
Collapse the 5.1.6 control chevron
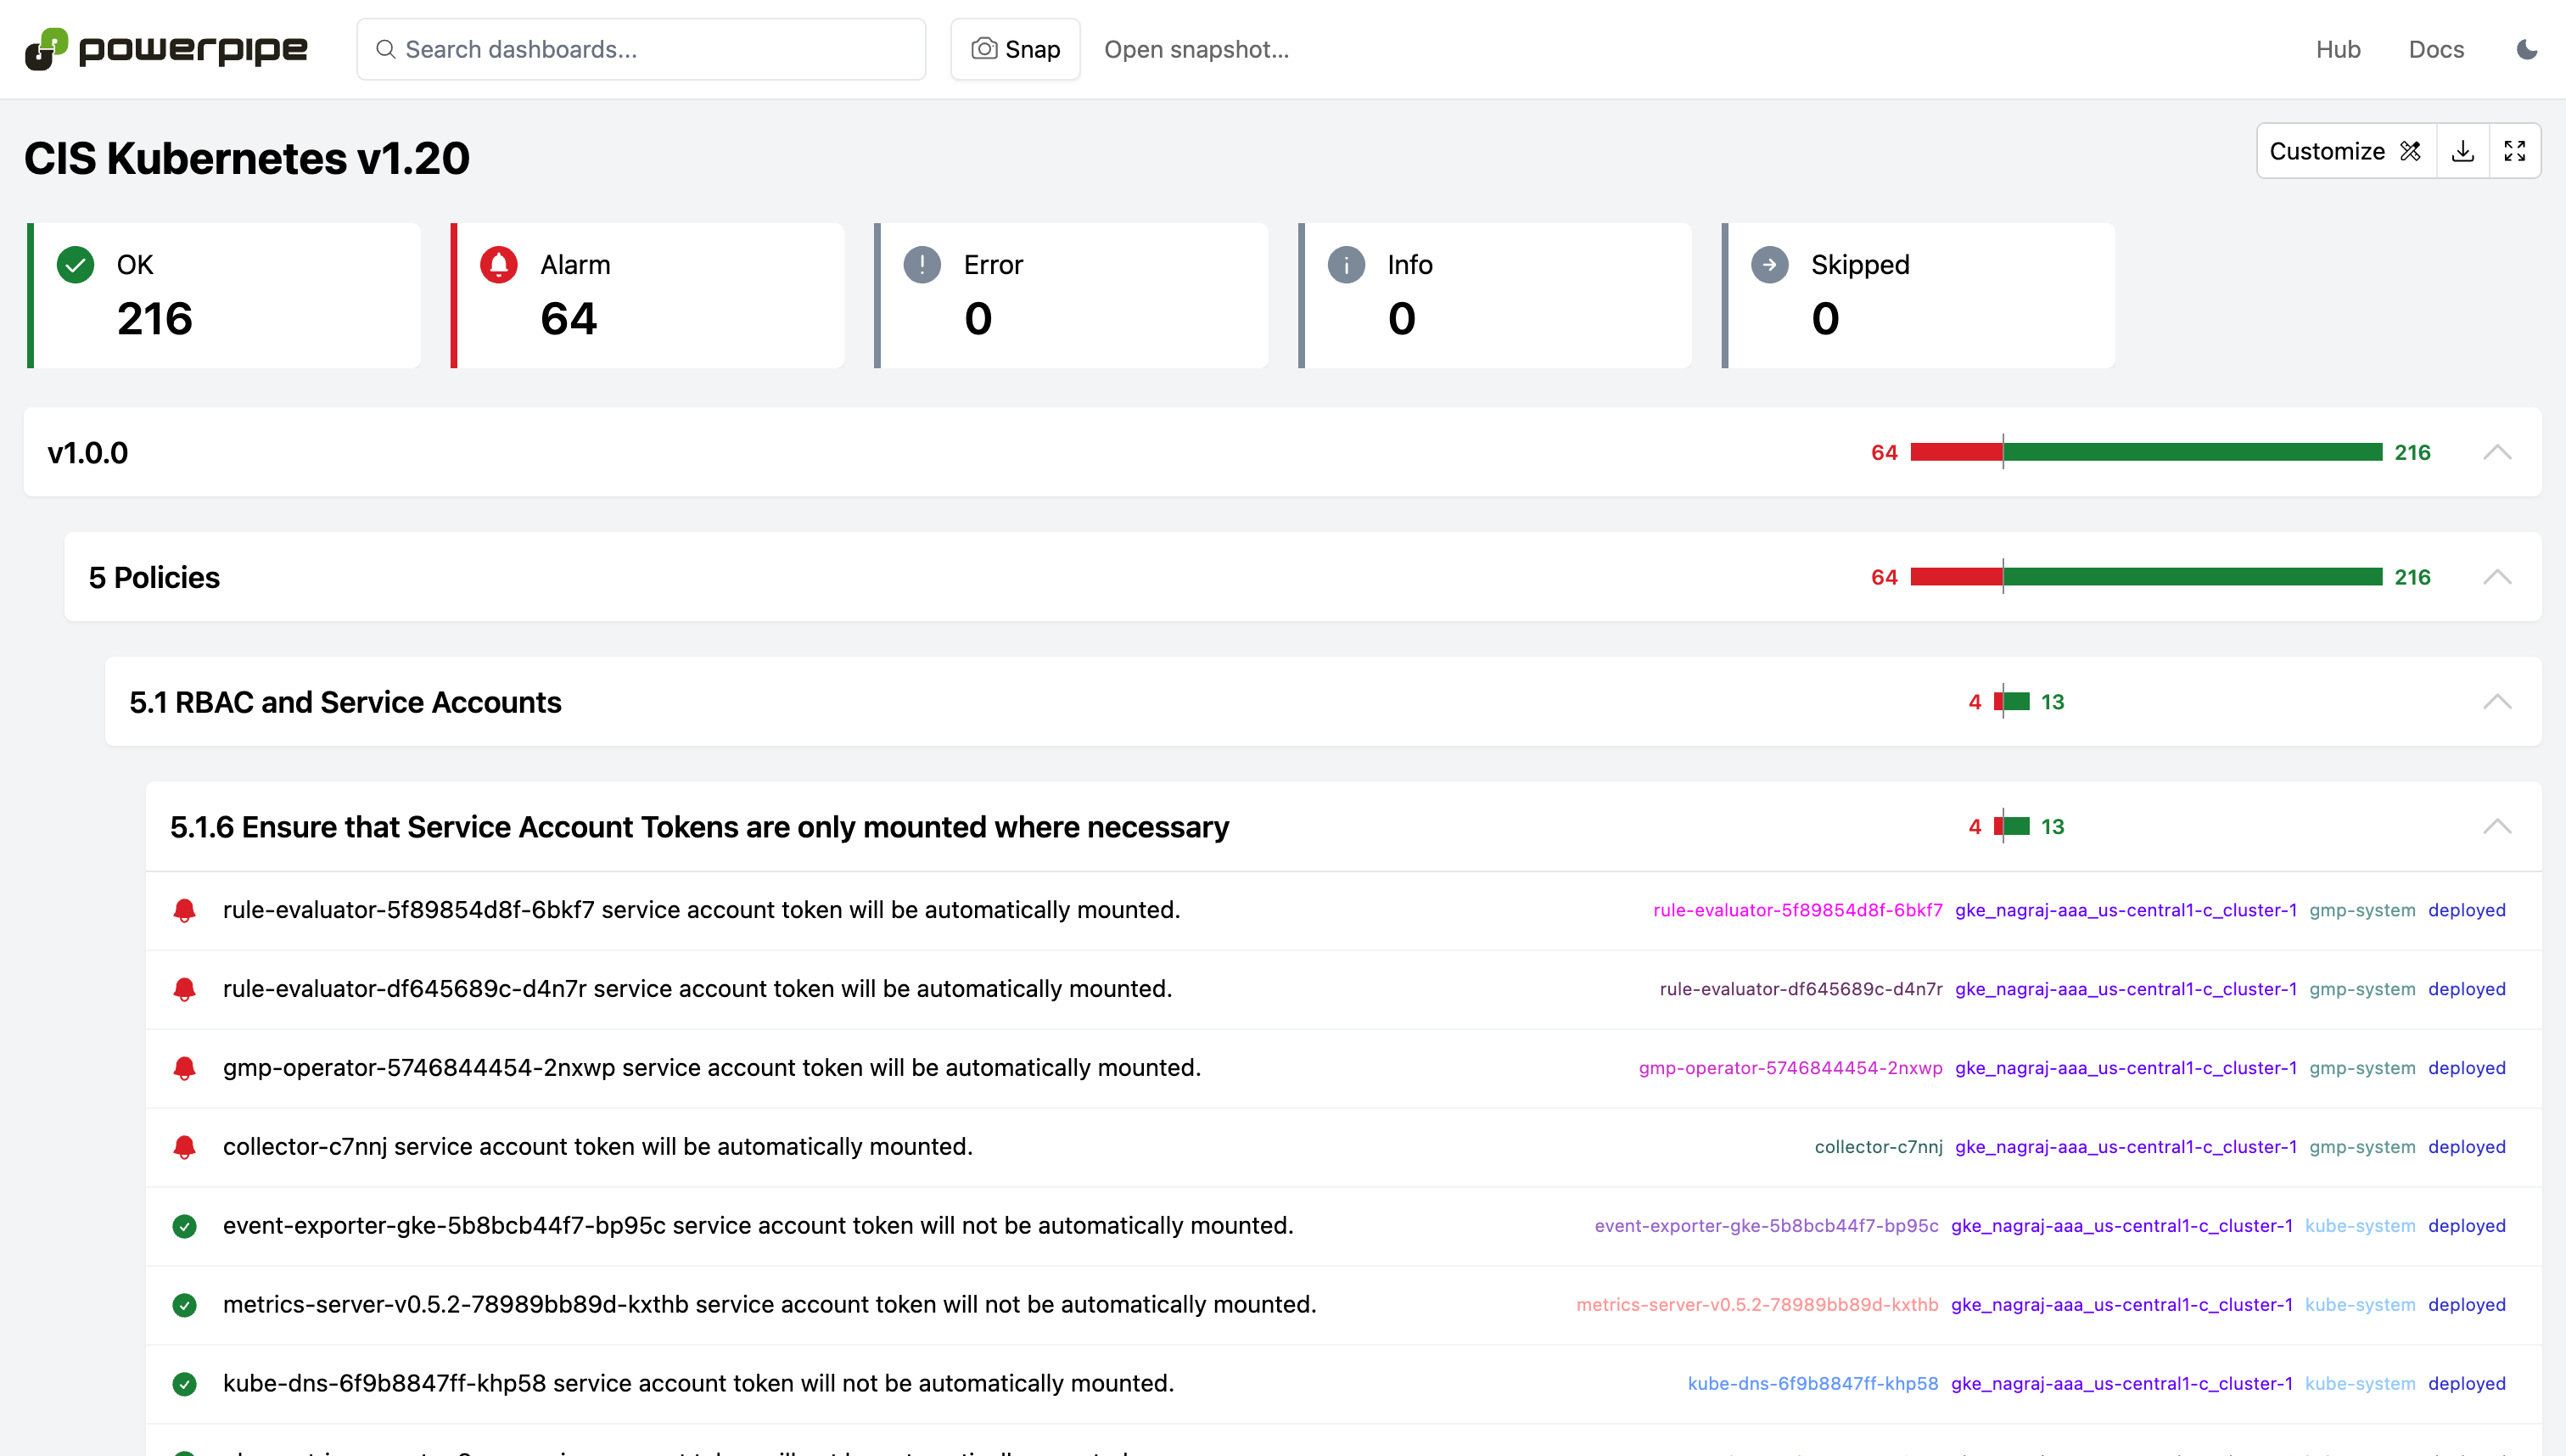[2497, 826]
